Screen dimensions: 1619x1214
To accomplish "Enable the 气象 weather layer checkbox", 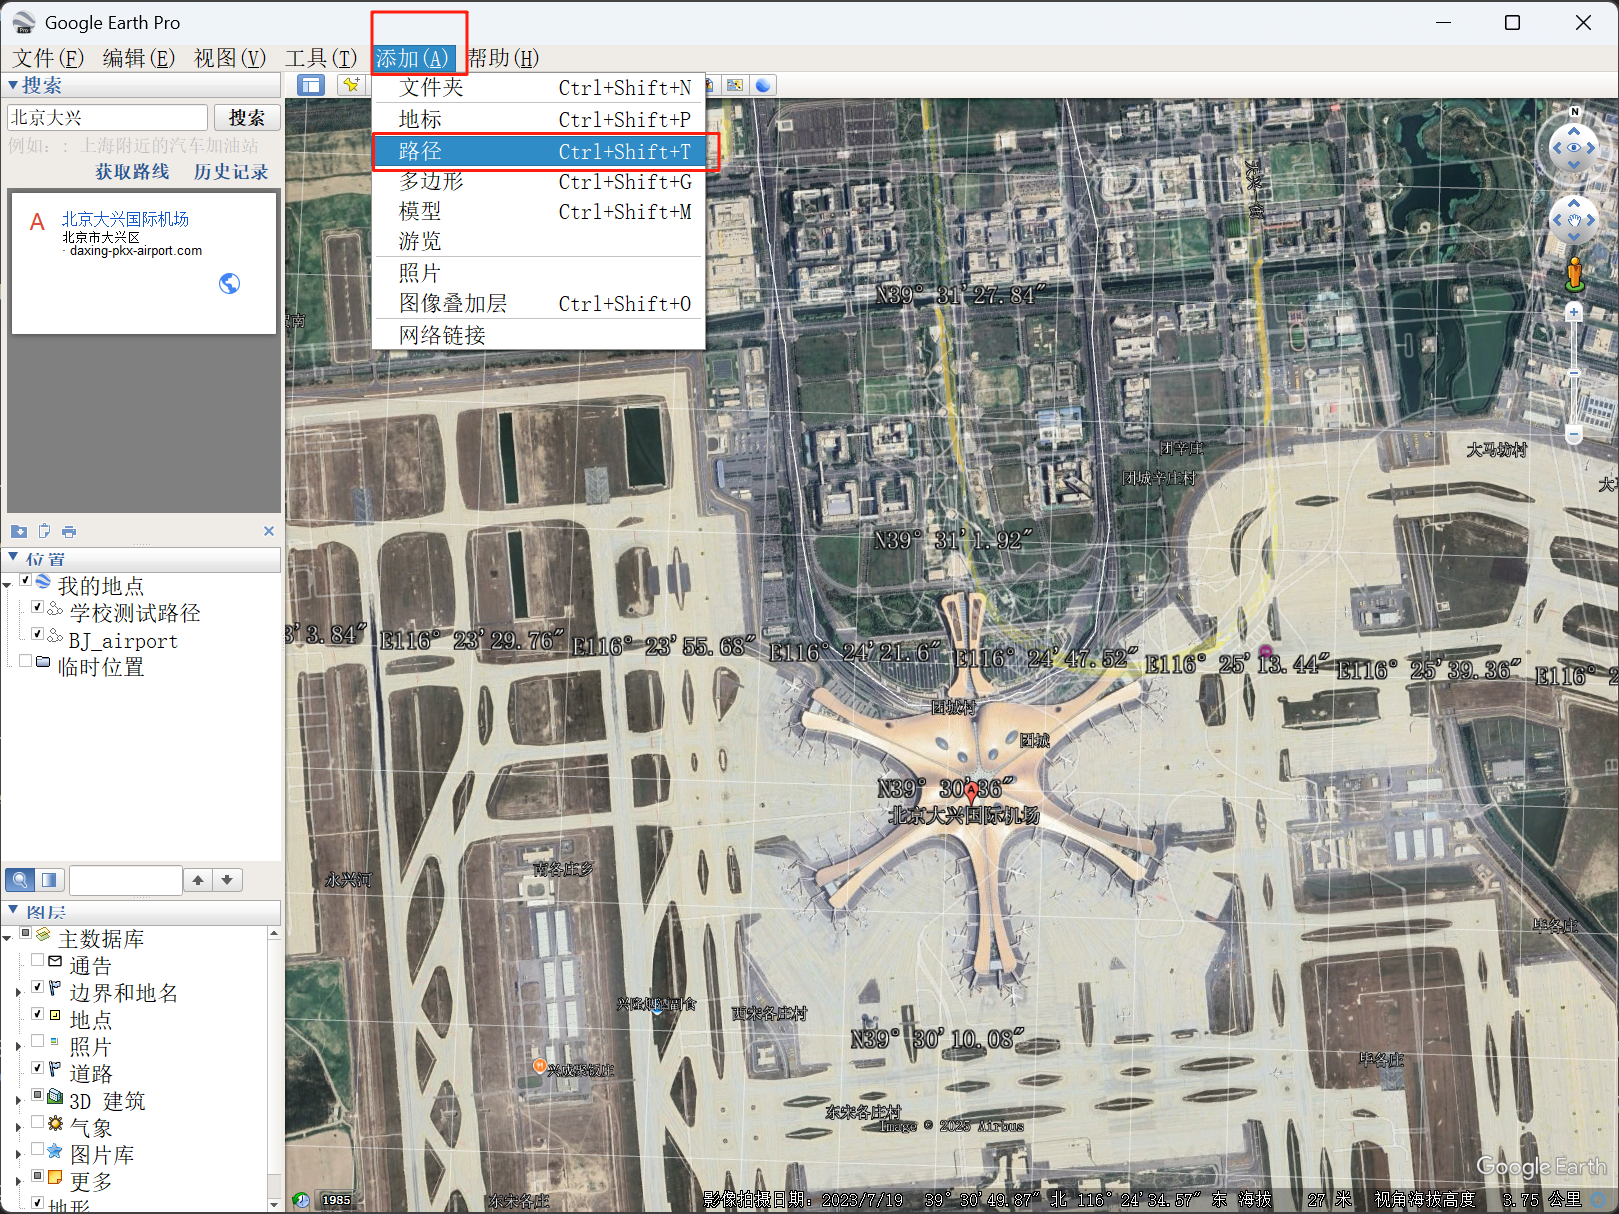I will [x=37, y=1122].
